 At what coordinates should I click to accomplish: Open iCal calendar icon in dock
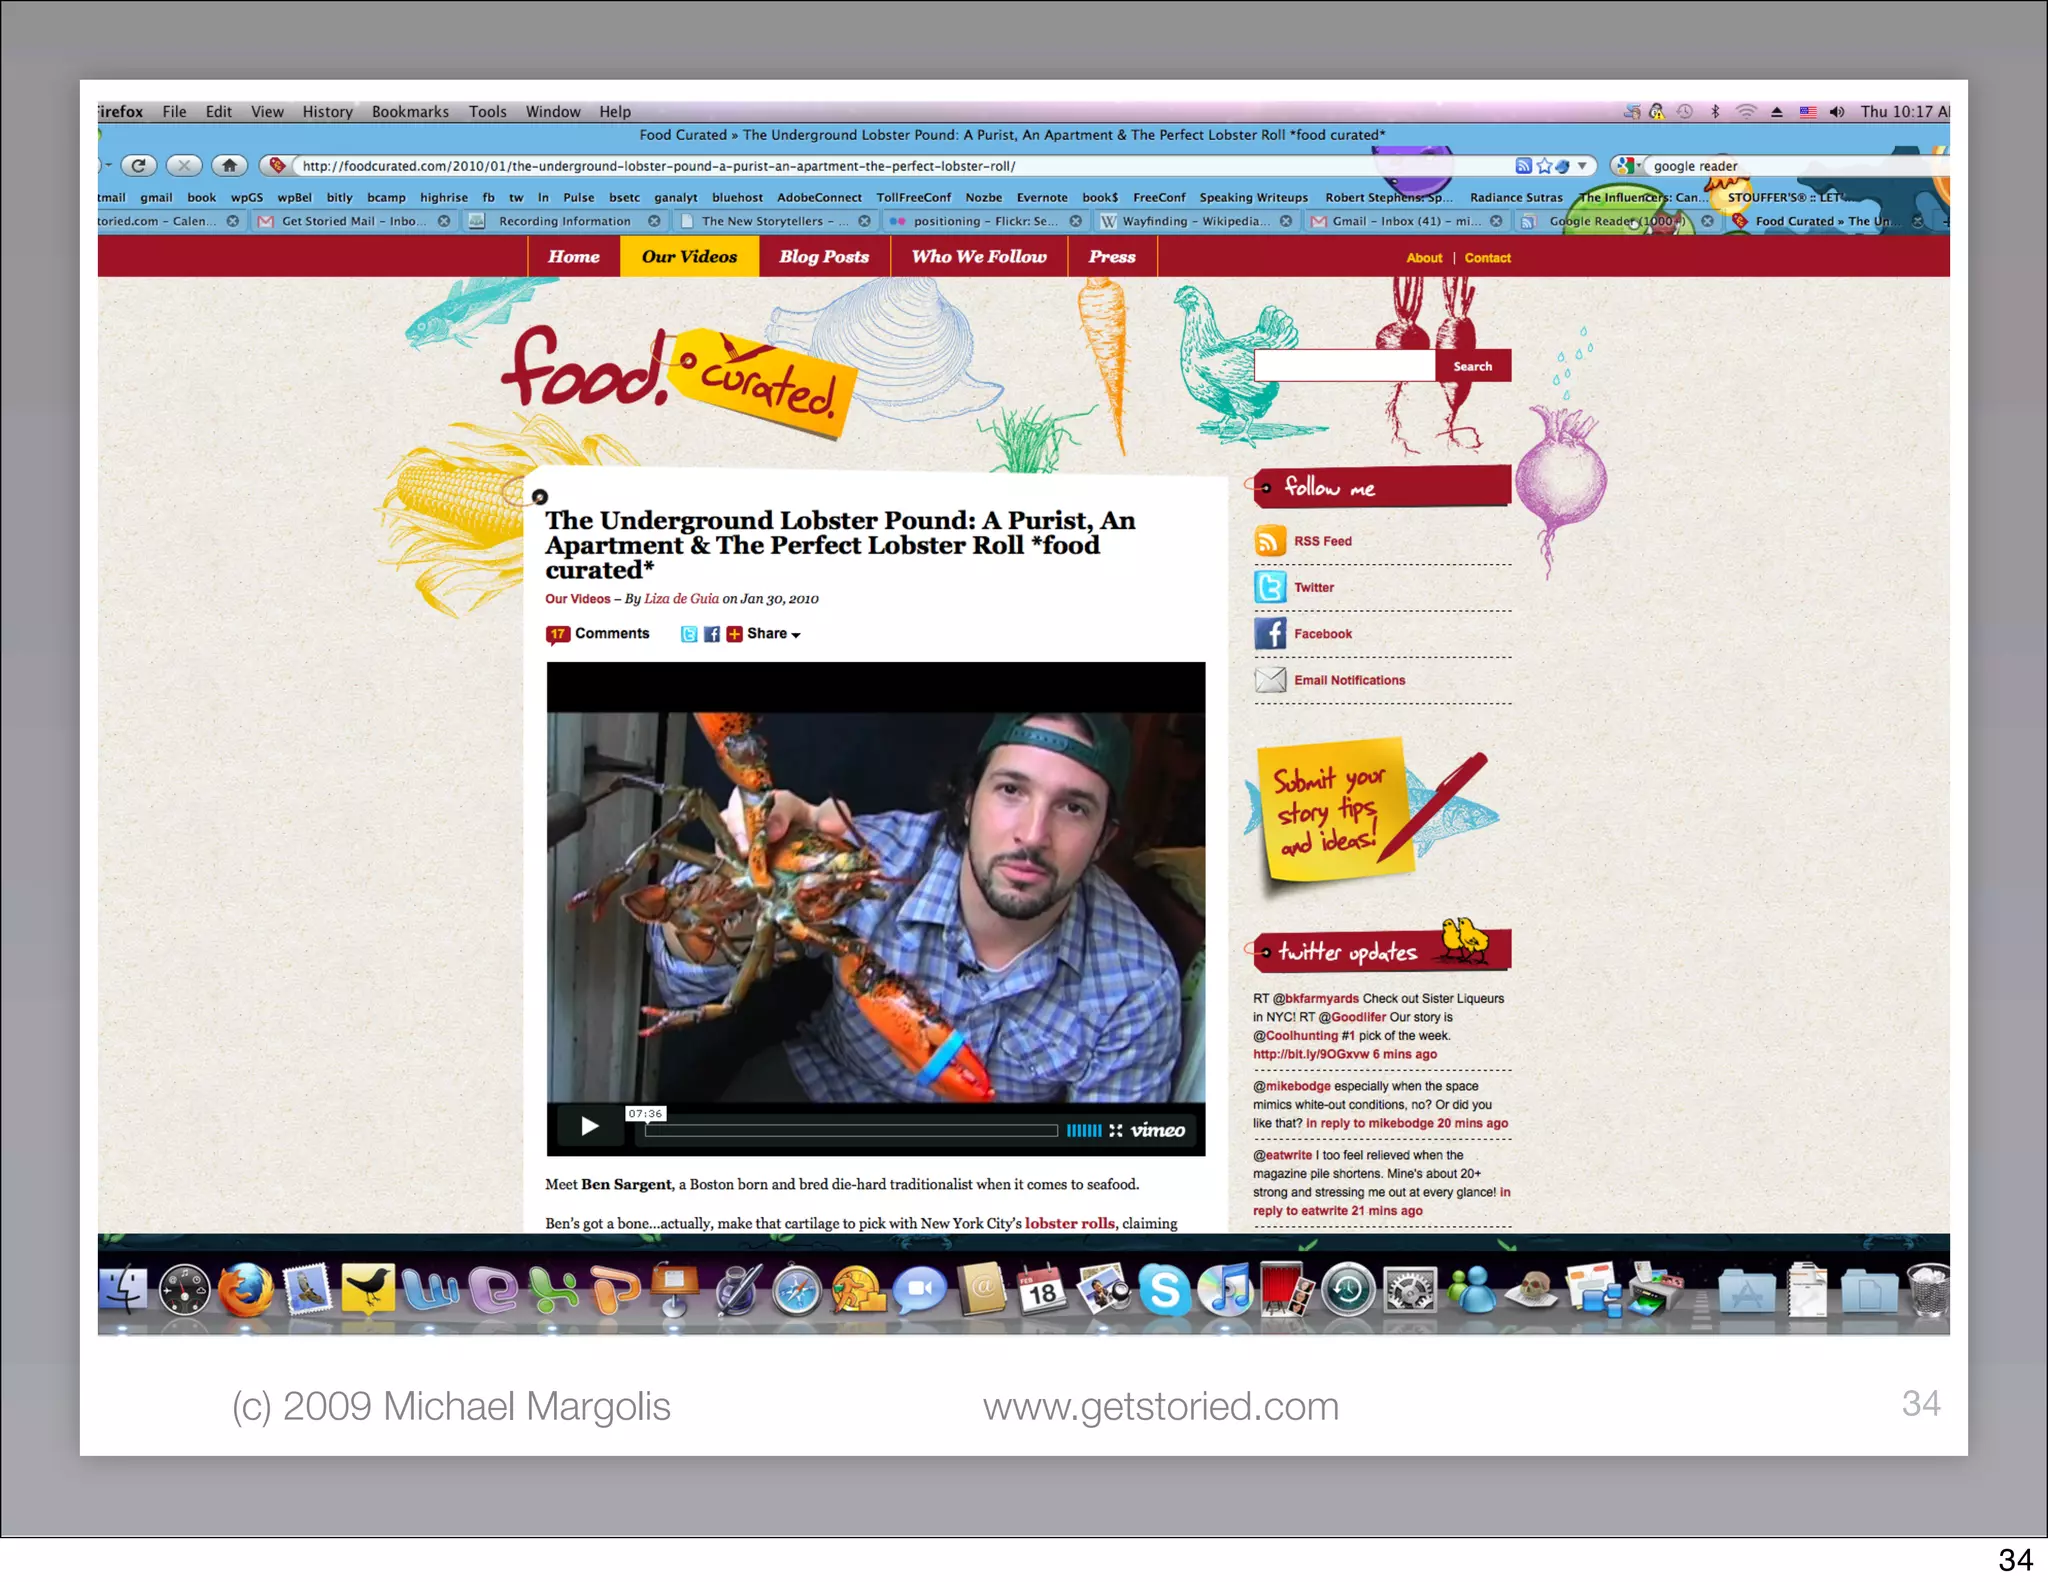click(1042, 1290)
